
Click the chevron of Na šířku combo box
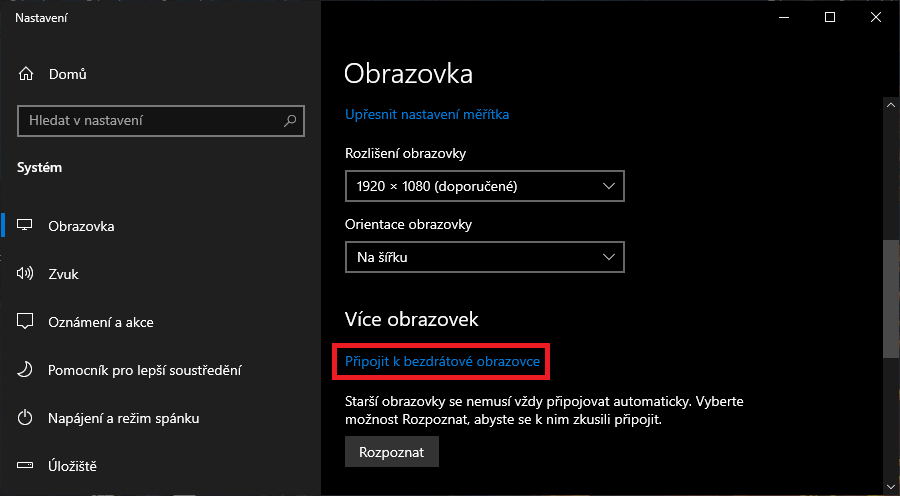point(608,257)
